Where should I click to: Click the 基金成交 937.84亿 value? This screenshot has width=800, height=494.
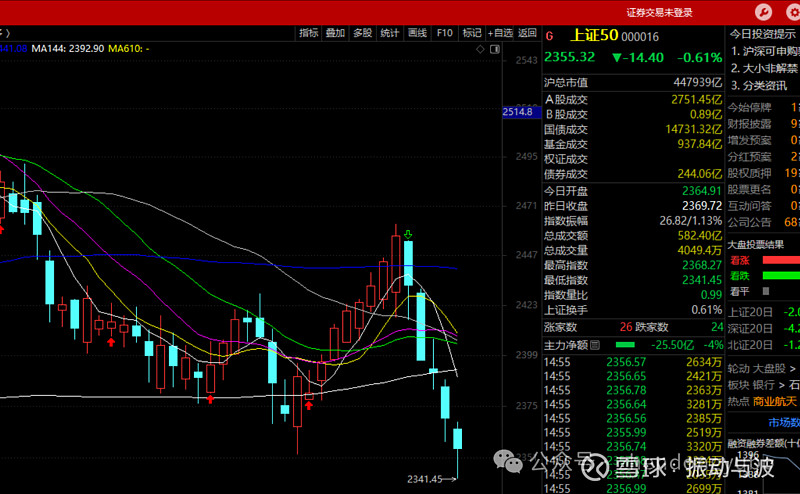[699, 144]
